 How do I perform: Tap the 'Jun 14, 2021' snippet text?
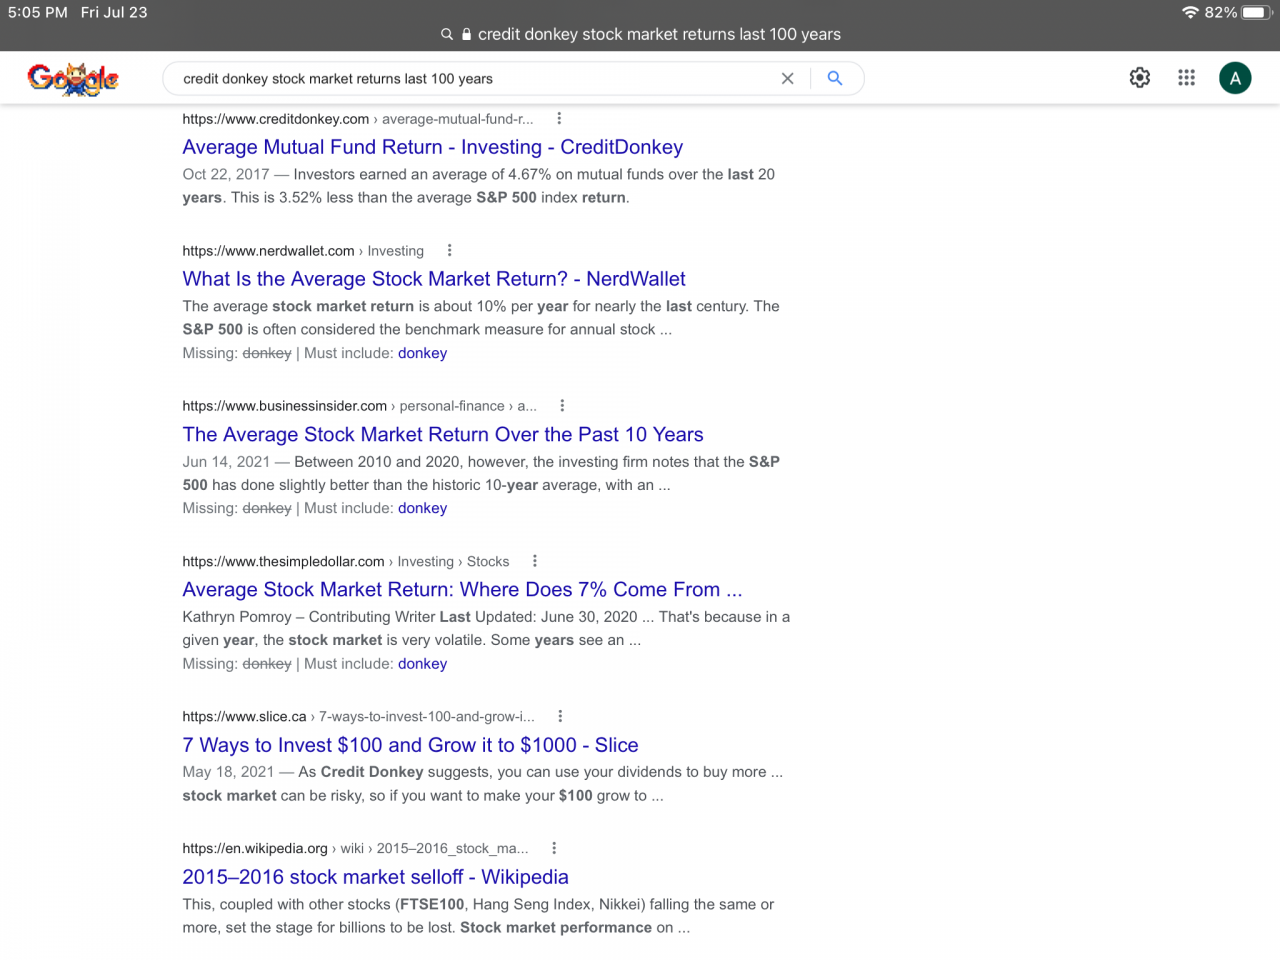(226, 462)
